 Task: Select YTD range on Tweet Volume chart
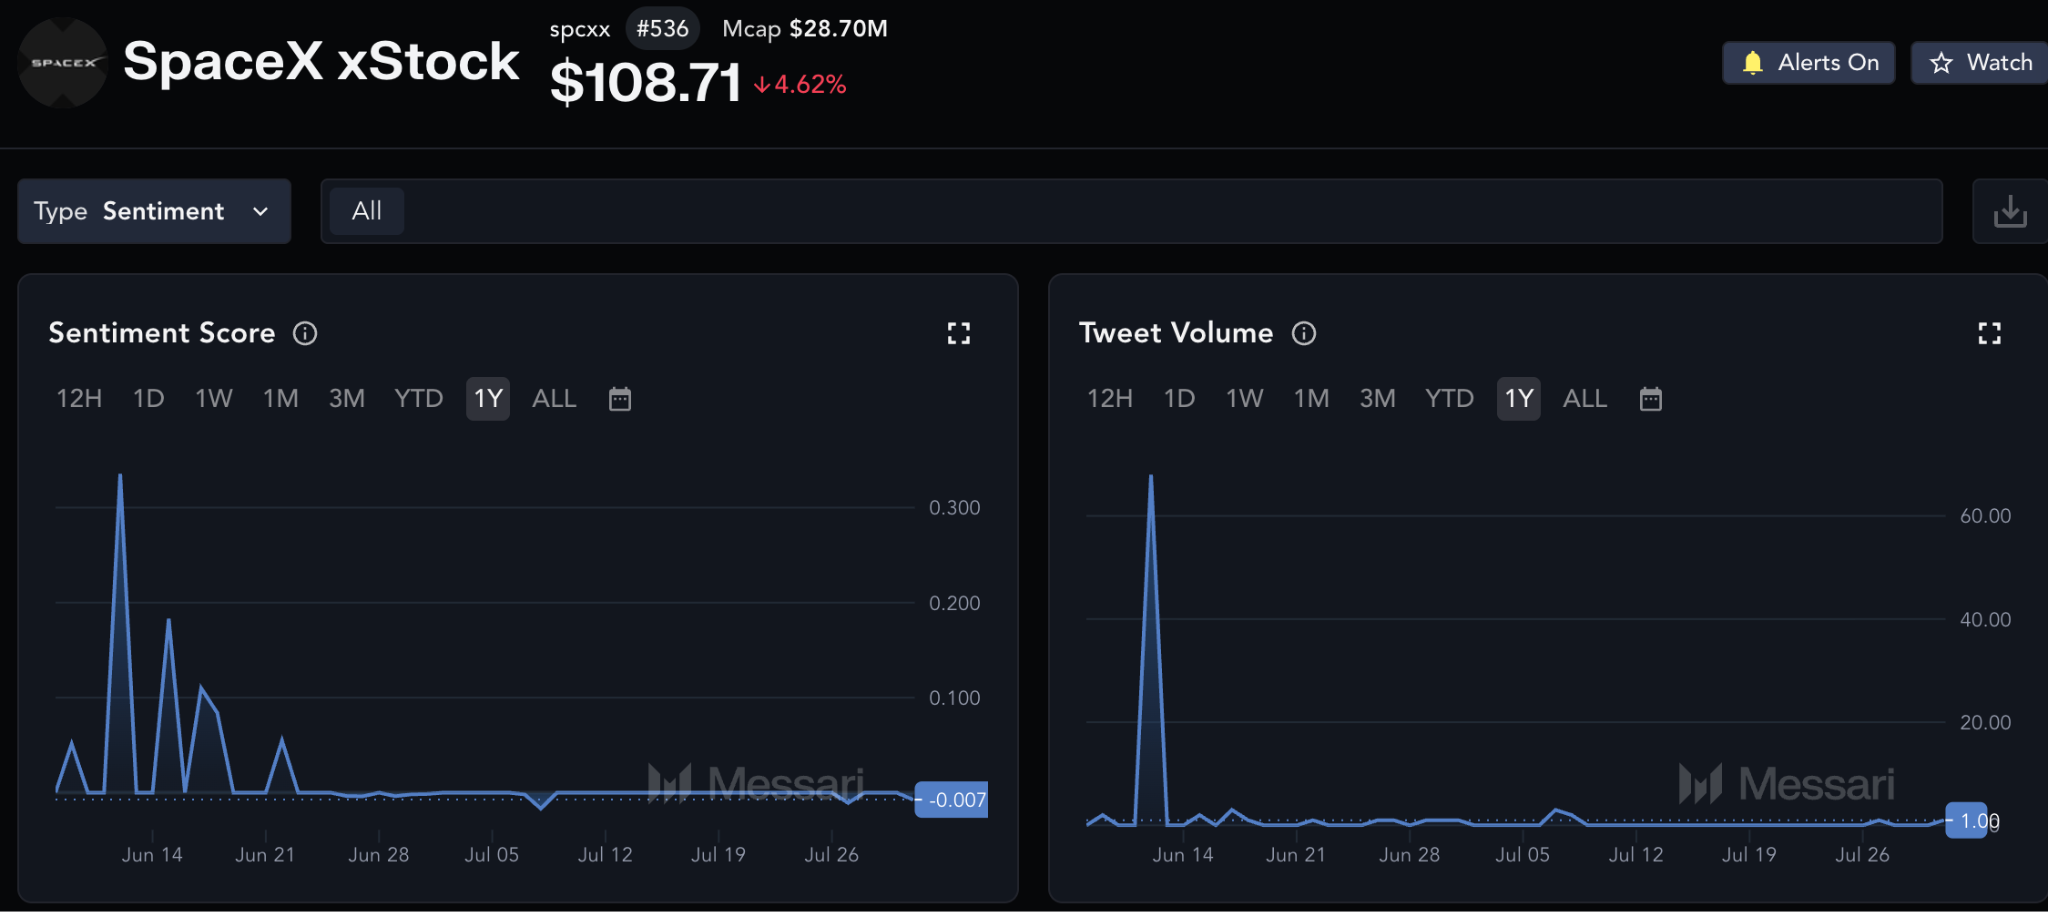pos(1449,399)
